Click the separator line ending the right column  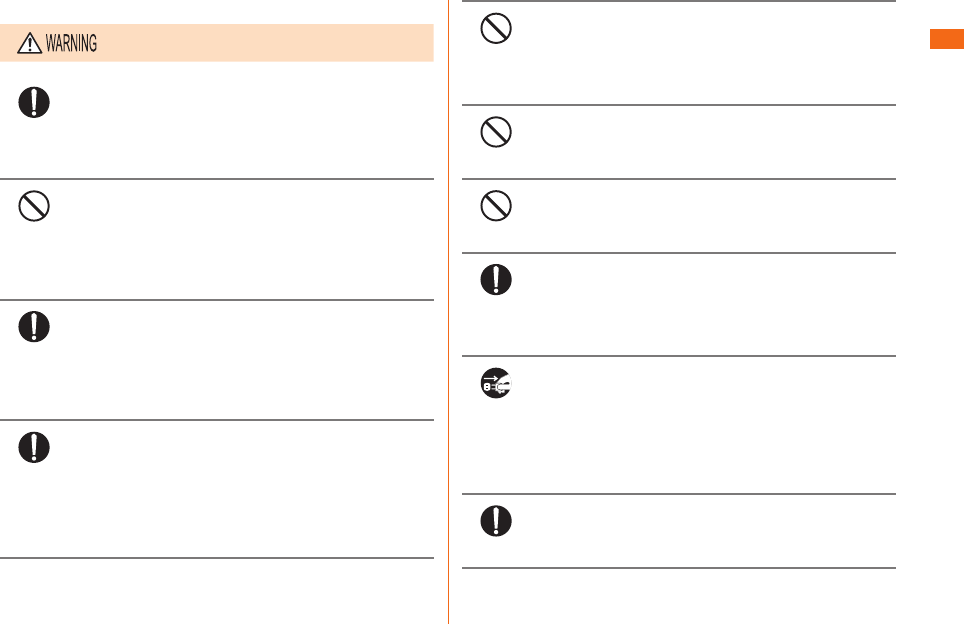tap(679, 567)
